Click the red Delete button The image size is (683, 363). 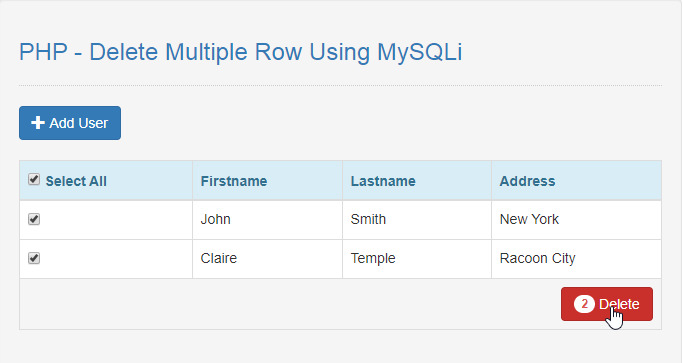607,304
